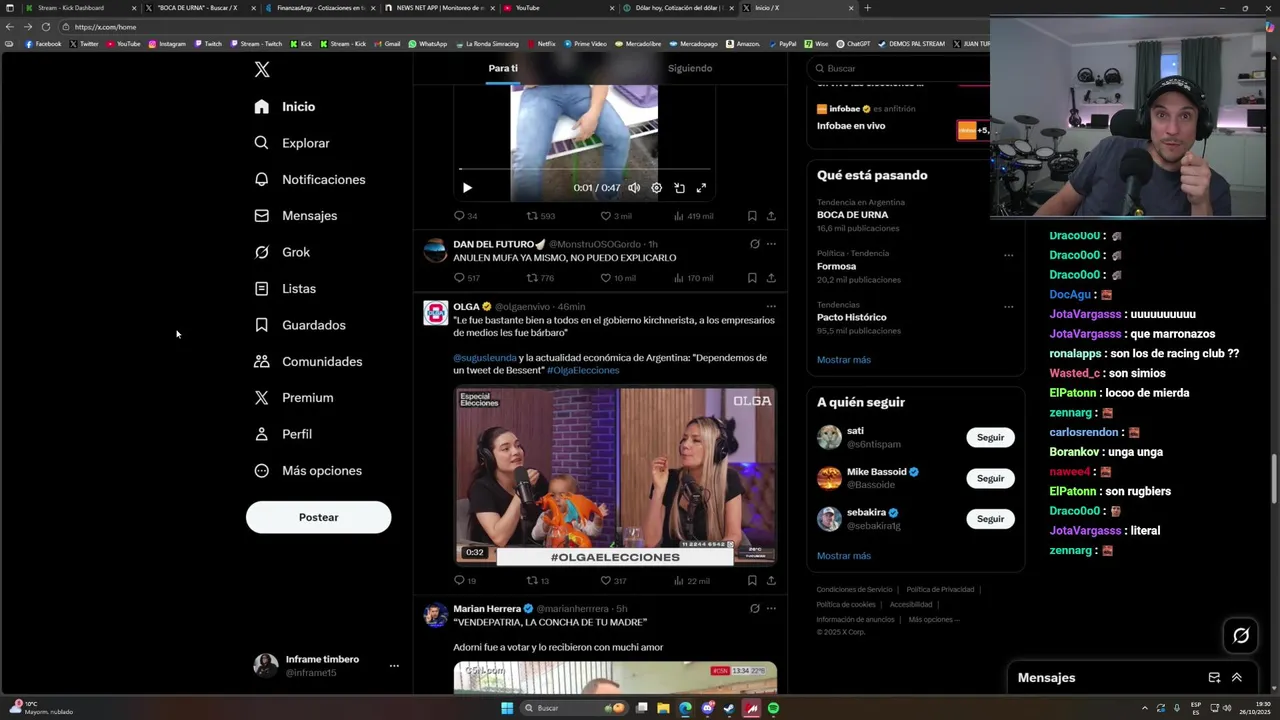Screen dimensions: 1280x720
Task: Click Grok icon on DAN DEL FUTURO post
Action: [x=754, y=244]
